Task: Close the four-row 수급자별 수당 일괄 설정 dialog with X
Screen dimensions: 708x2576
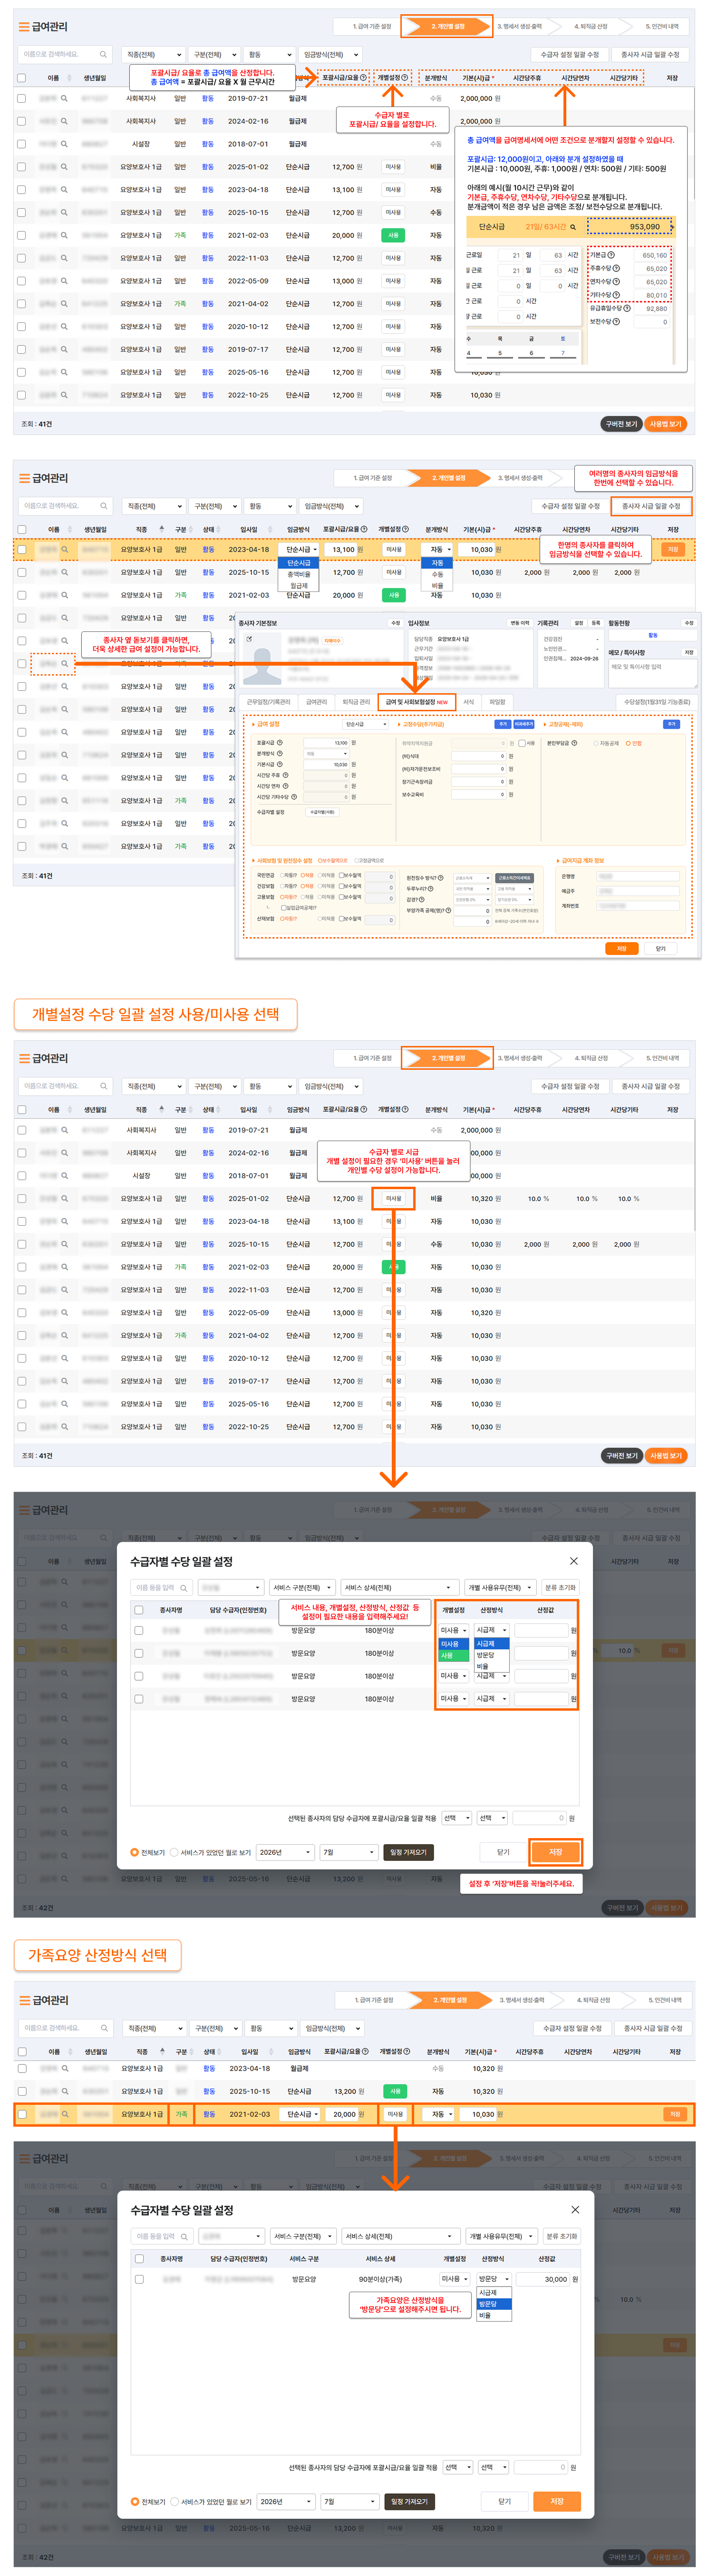Action: click(574, 1561)
